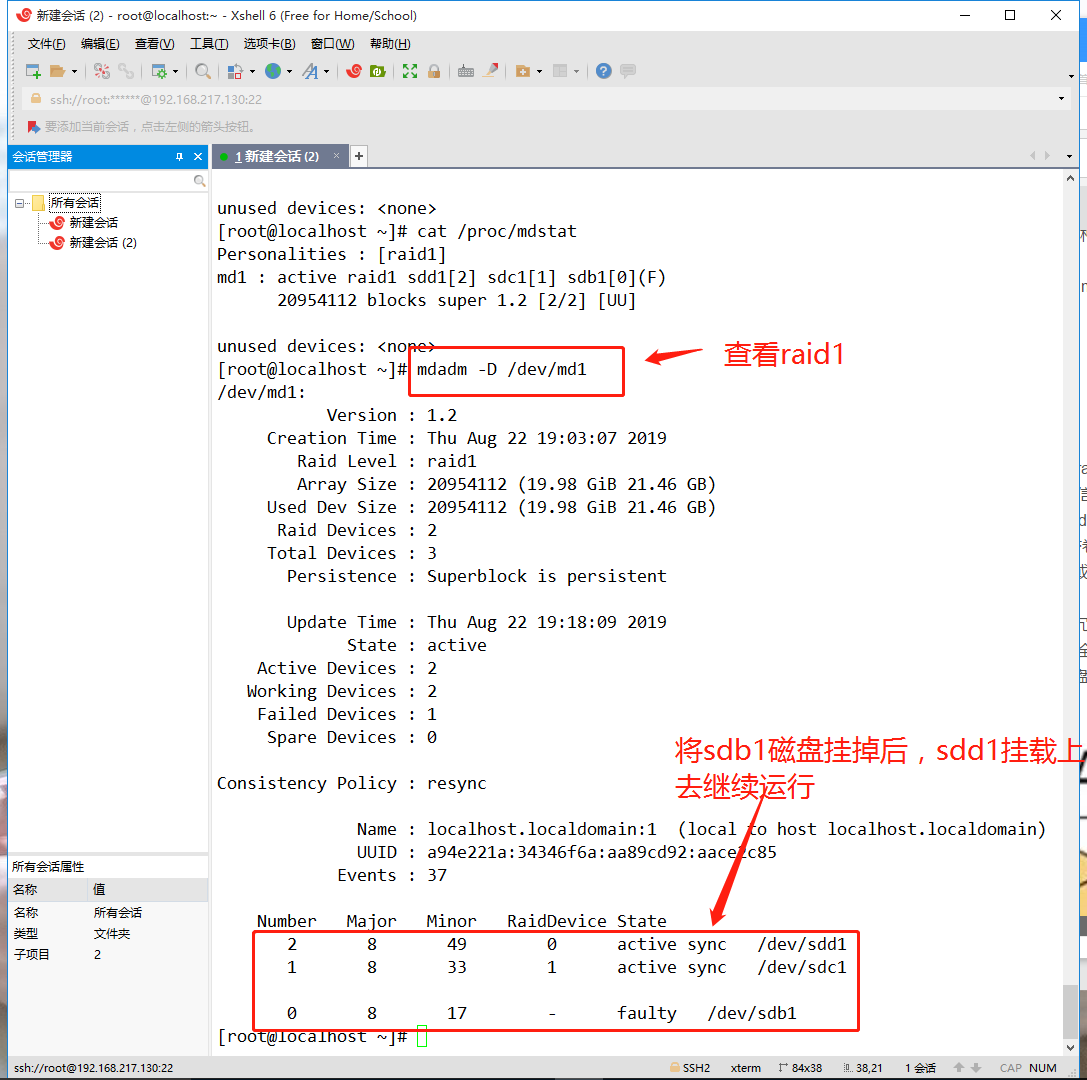This screenshot has width=1087, height=1080.
Task: Click the new folder plus toolbar icon
Action: 523,71
